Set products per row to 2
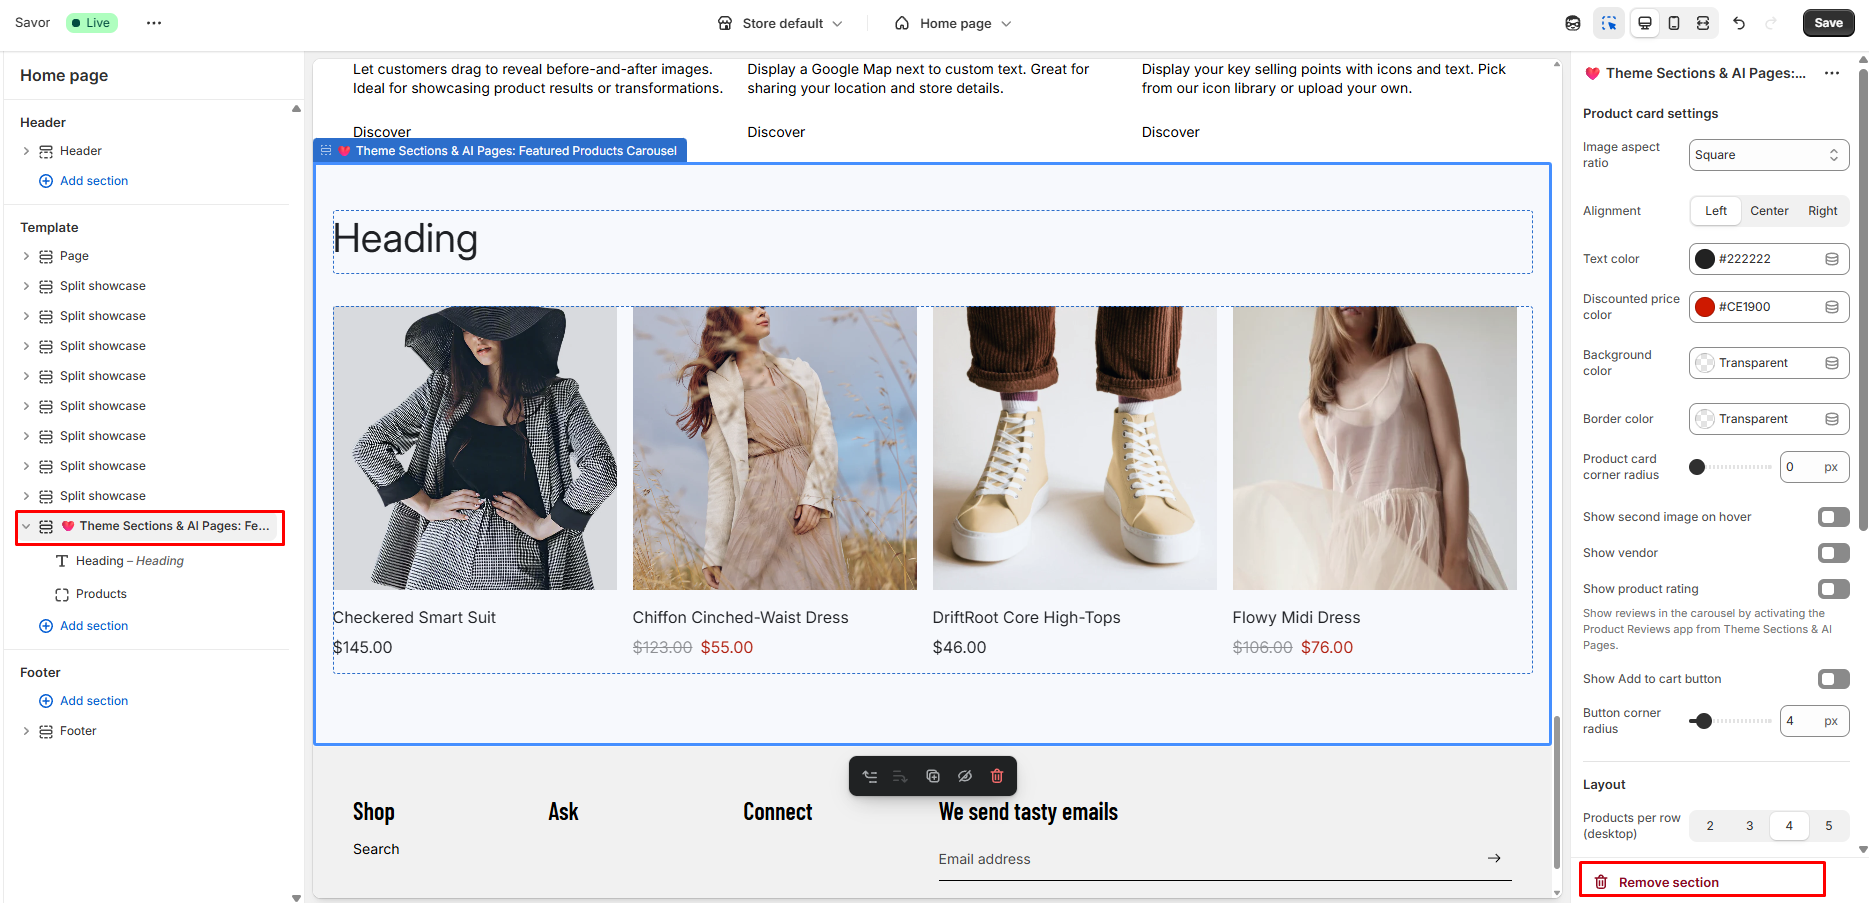The image size is (1869, 903). 1710,826
